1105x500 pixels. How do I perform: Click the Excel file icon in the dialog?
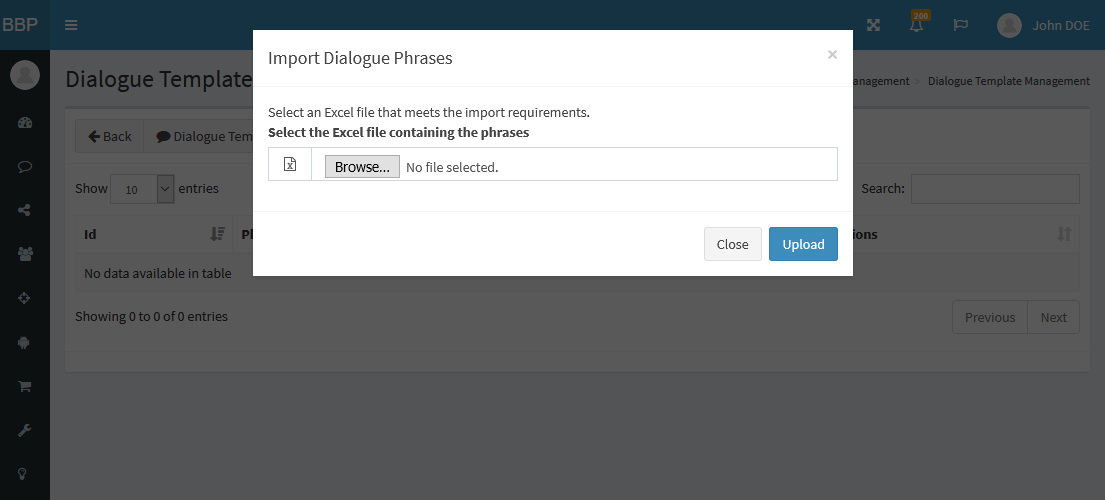290,165
